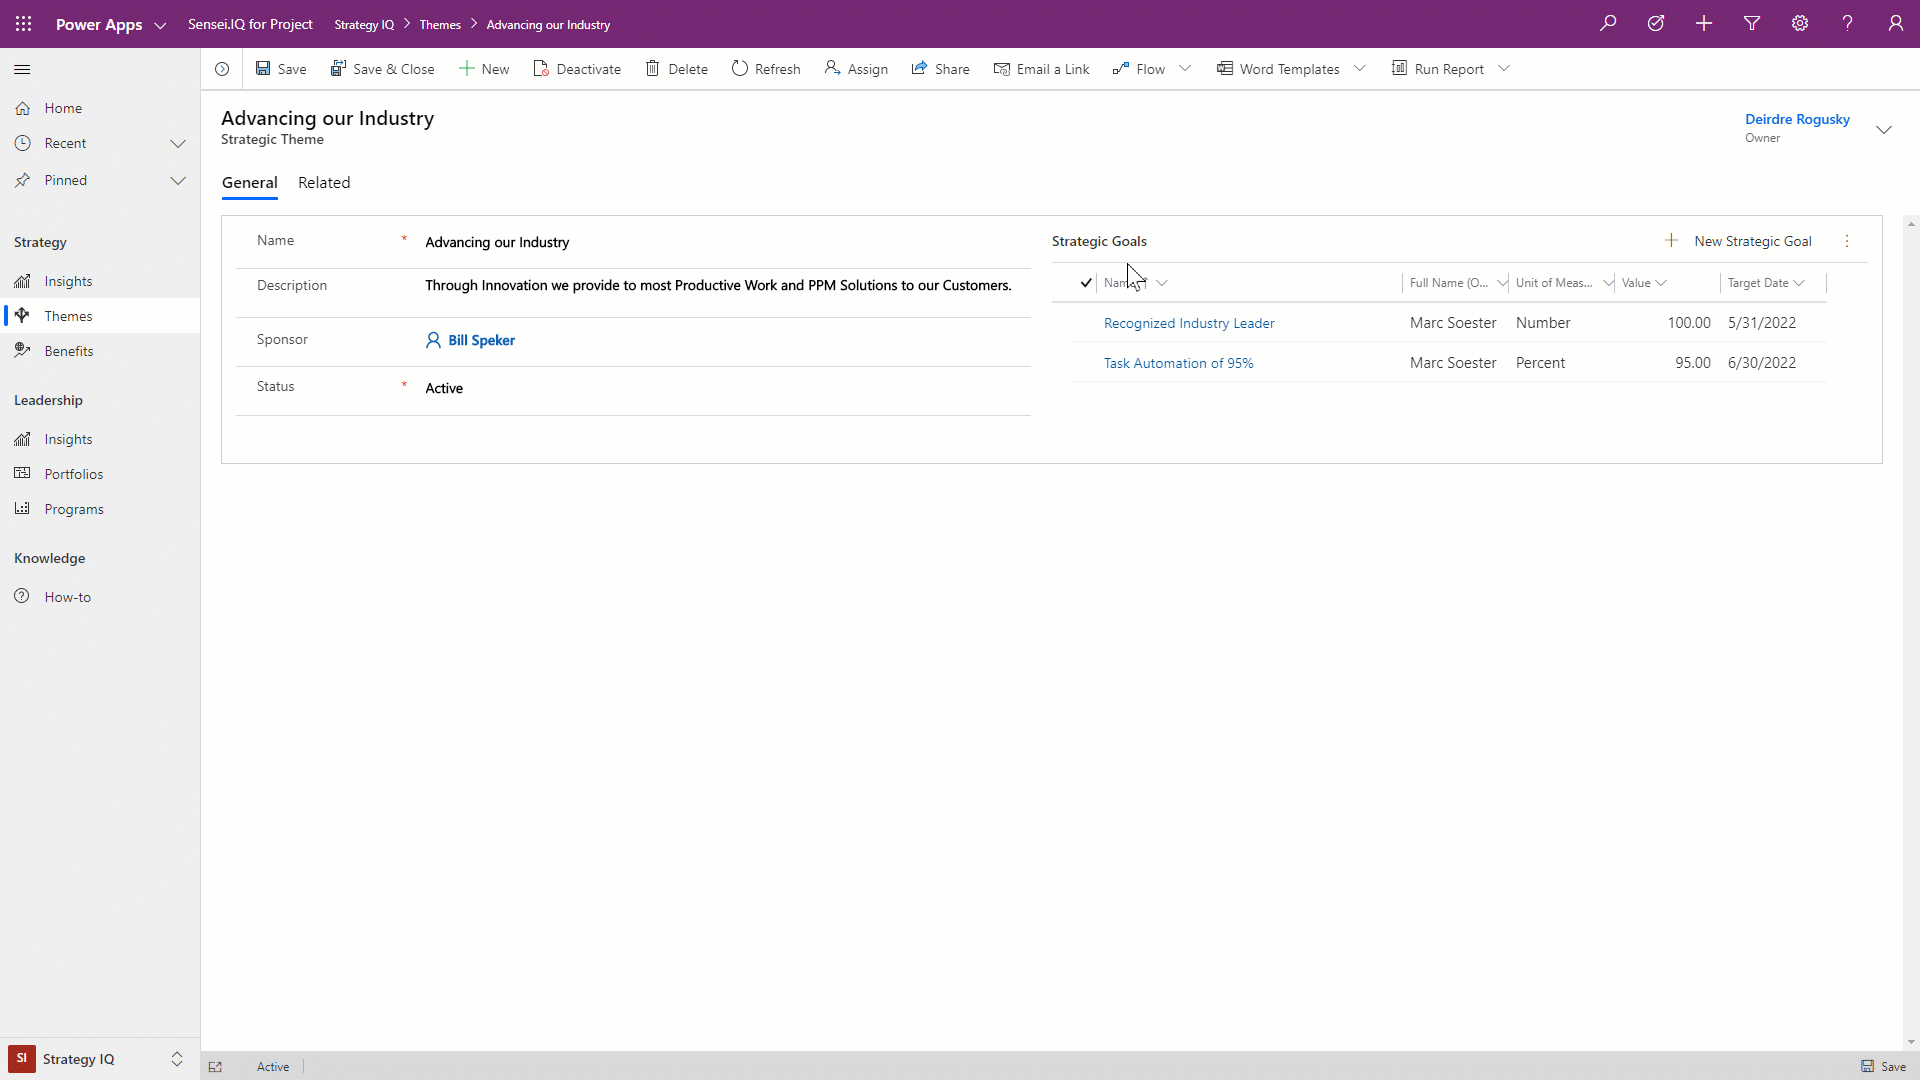Image resolution: width=1920 pixels, height=1080 pixels.
Task: Click the Search magnifier icon in top bar
Action: tap(1608, 23)
